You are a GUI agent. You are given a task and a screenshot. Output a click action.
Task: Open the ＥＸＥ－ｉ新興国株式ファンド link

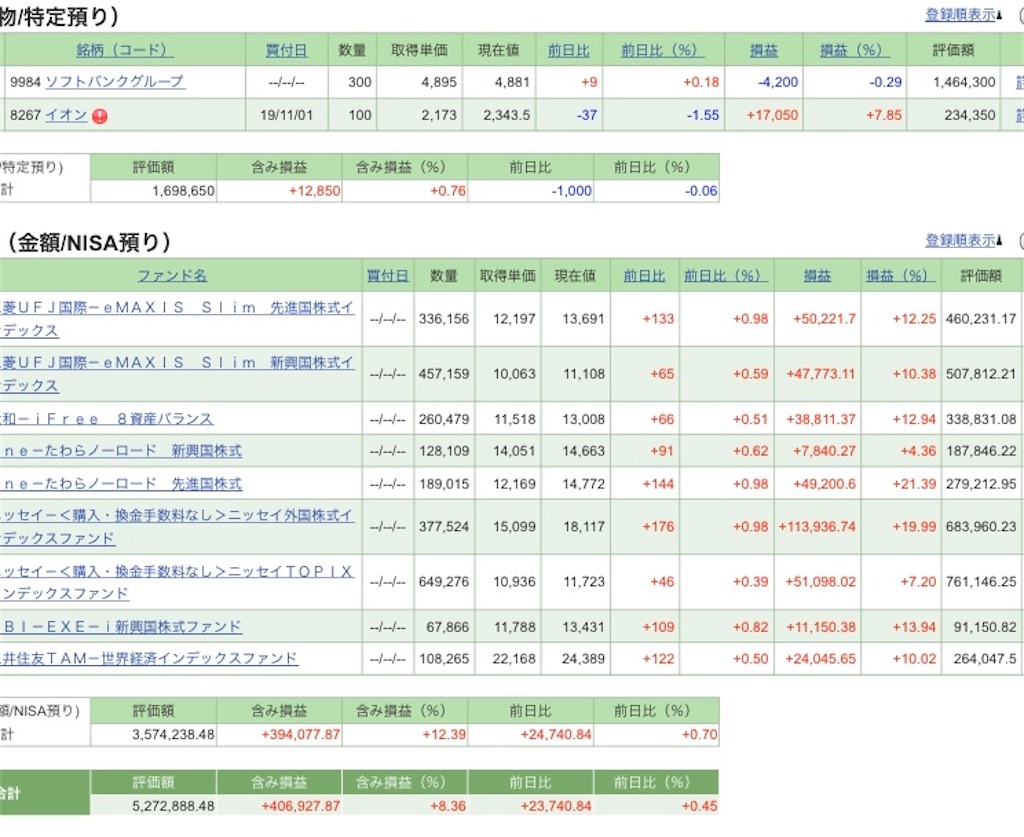click(x=120, y=626)
